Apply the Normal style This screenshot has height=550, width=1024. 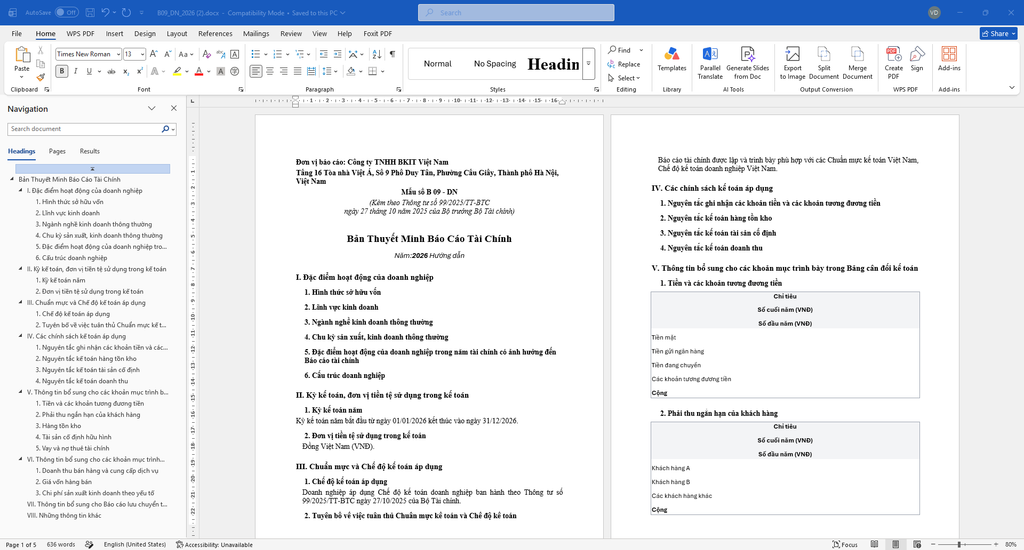point(437,64)
